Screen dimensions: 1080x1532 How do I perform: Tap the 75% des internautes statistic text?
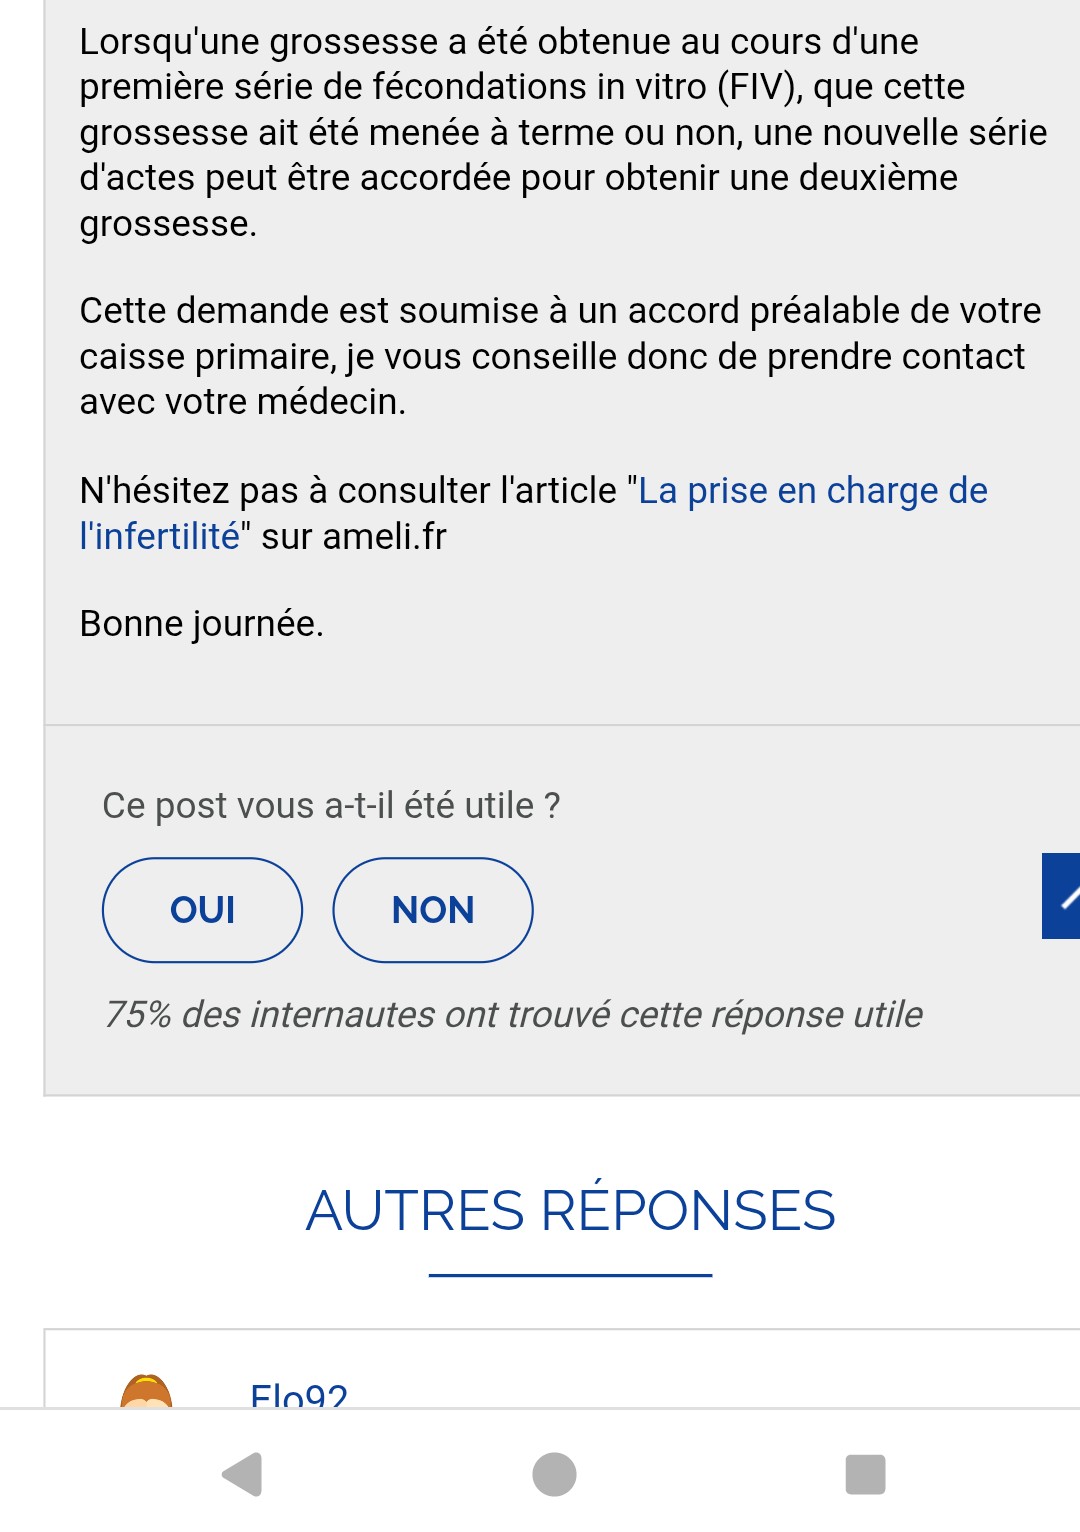[x=513, y=1014]
